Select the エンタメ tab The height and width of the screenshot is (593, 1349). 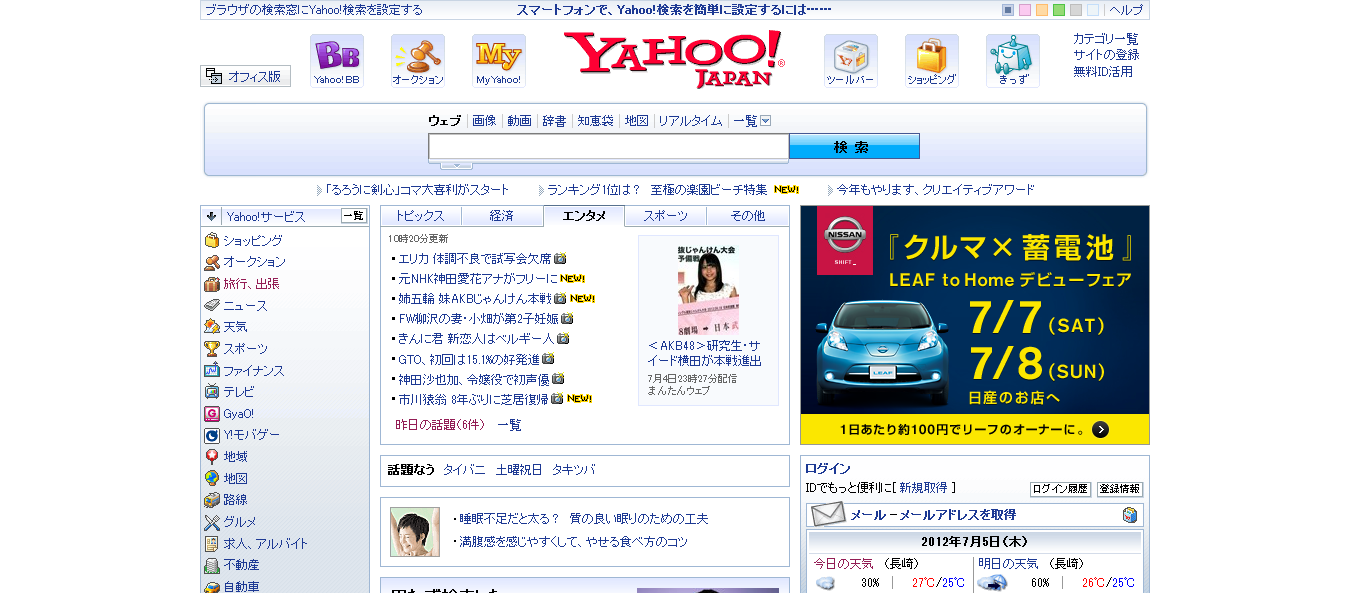tap(584, 216)
